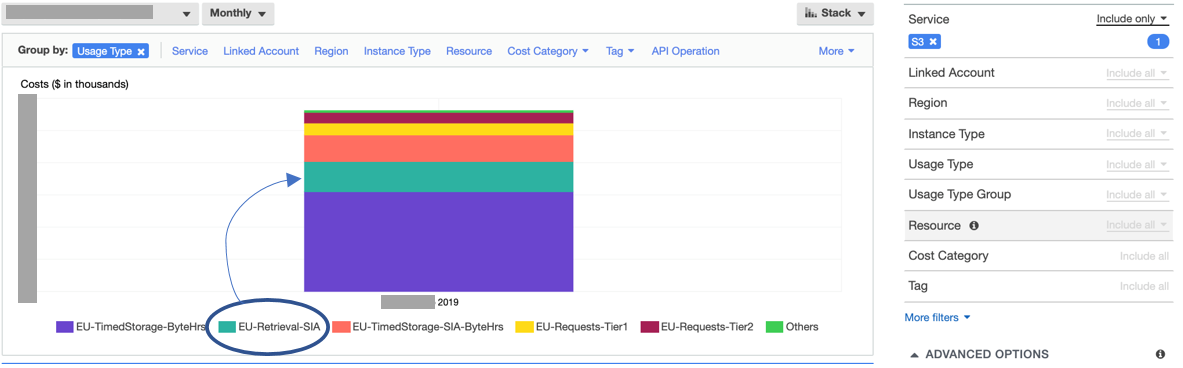Screen dimensions: 1183x368
Task: Open Resource Include all dropdown
Action: click(1137, 225)
